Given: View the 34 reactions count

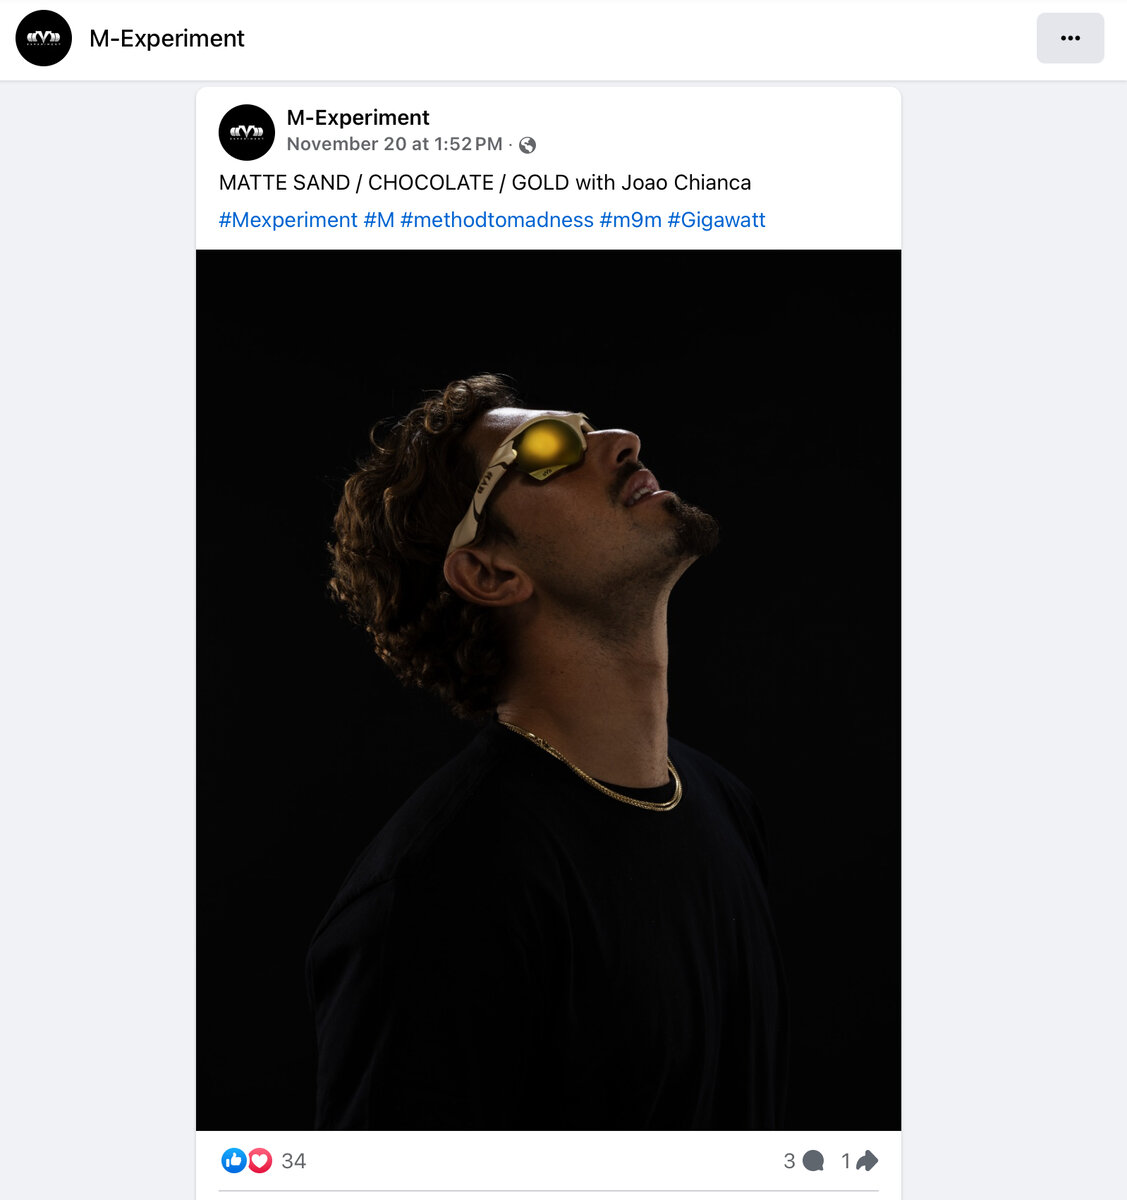Looking at the screenshot, I should click(294, 1161).
